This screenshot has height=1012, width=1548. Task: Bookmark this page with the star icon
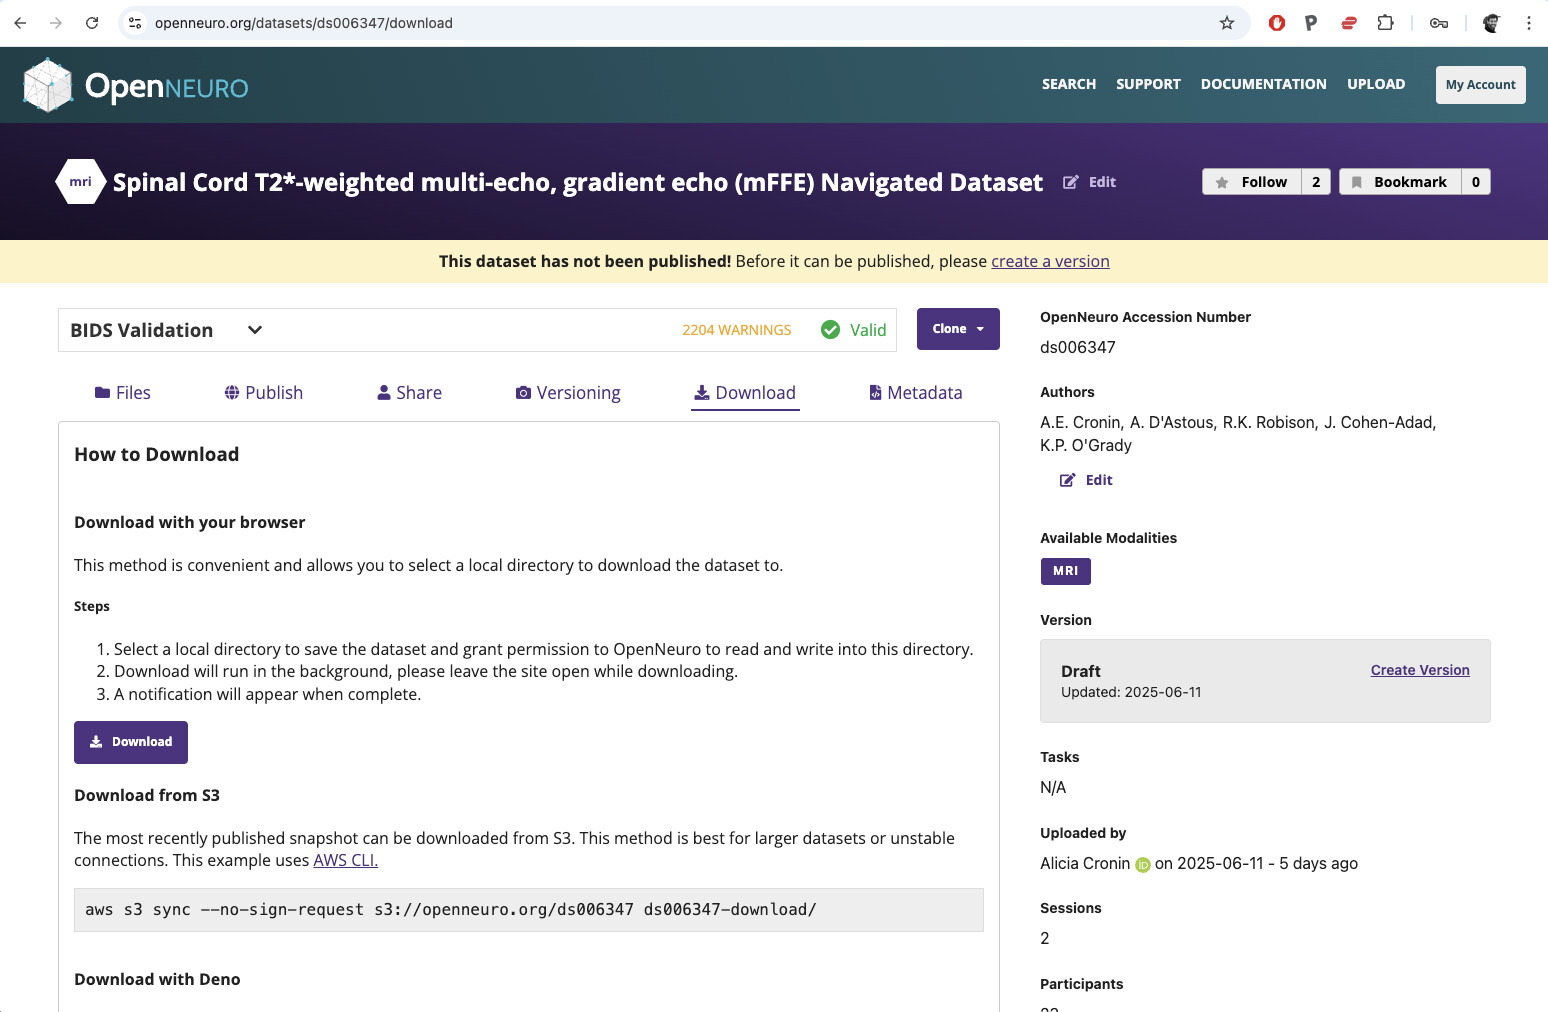coord(1227,23)
